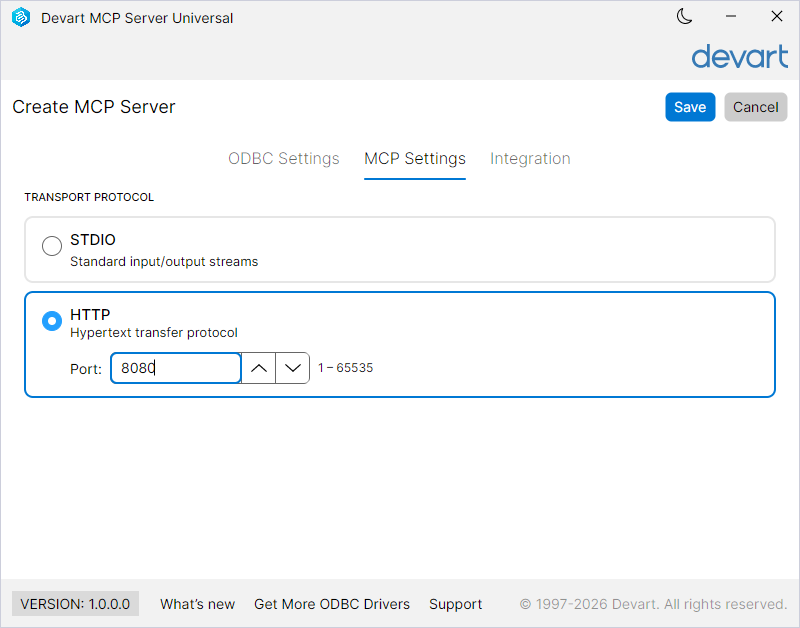Image resolution: width=800 pixels, height=628 pixels.
Task: Click into the Port input field
Action: point(176,368)
